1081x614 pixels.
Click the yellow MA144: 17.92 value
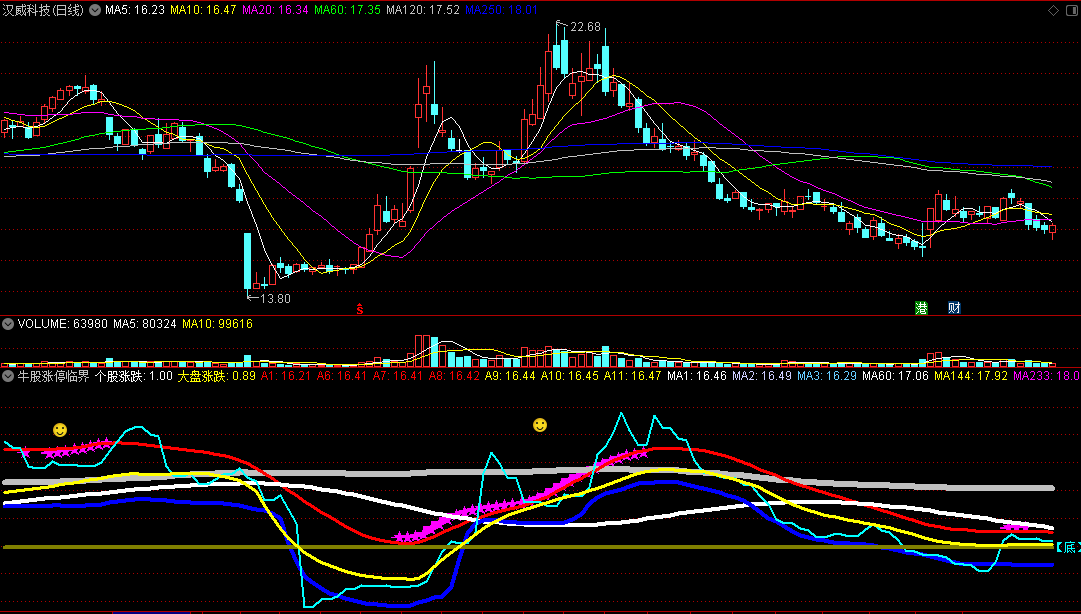pos(971,376)
